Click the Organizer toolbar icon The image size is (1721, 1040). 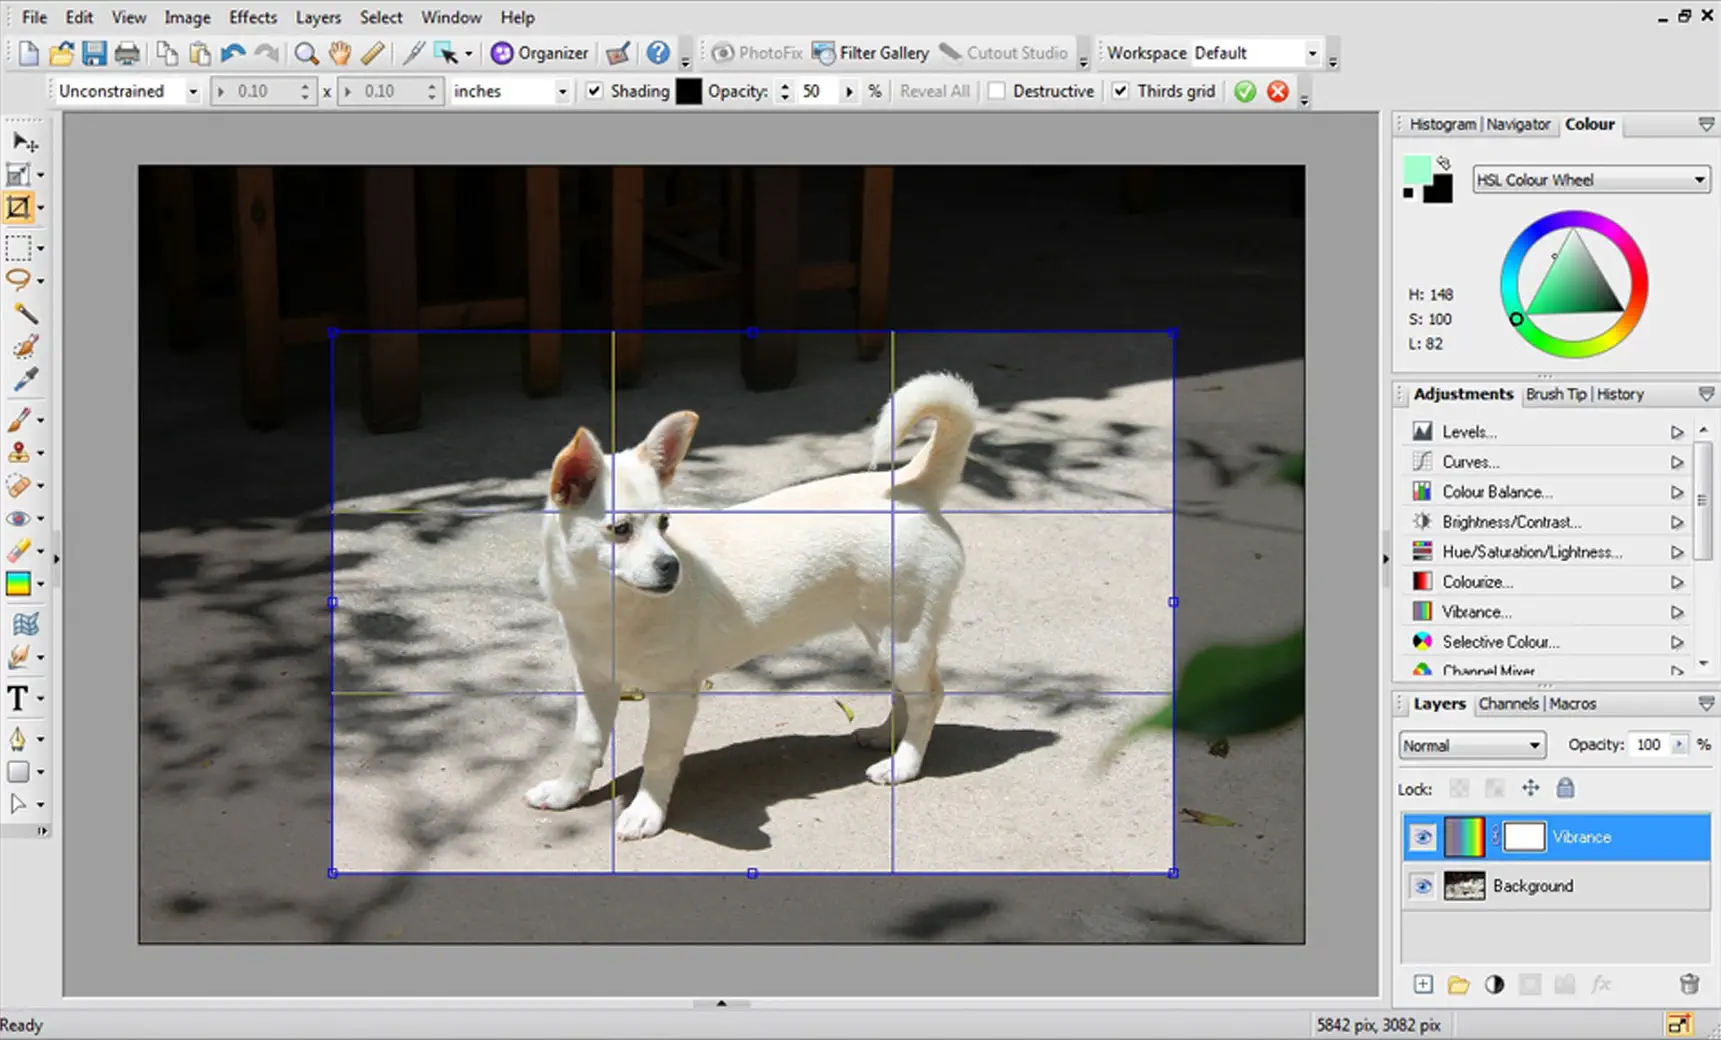(x=539, y=53)
